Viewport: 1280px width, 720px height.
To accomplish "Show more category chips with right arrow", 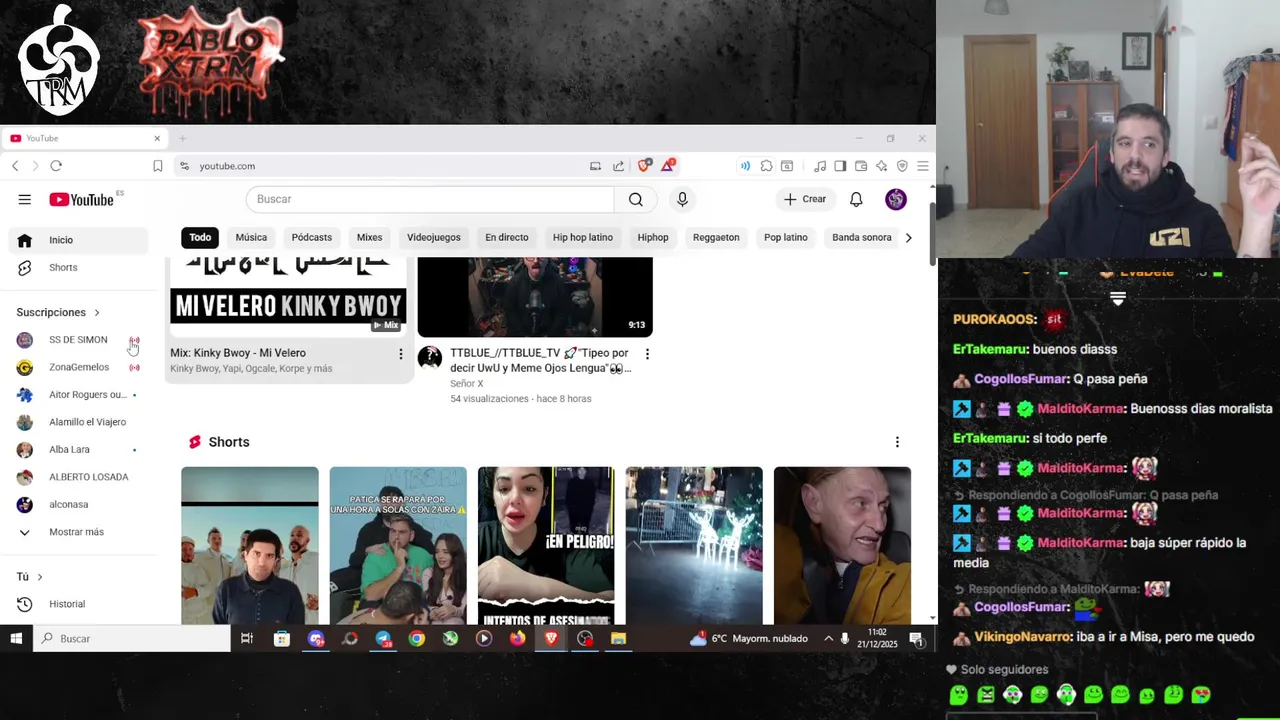I will (x=908, y=237).
